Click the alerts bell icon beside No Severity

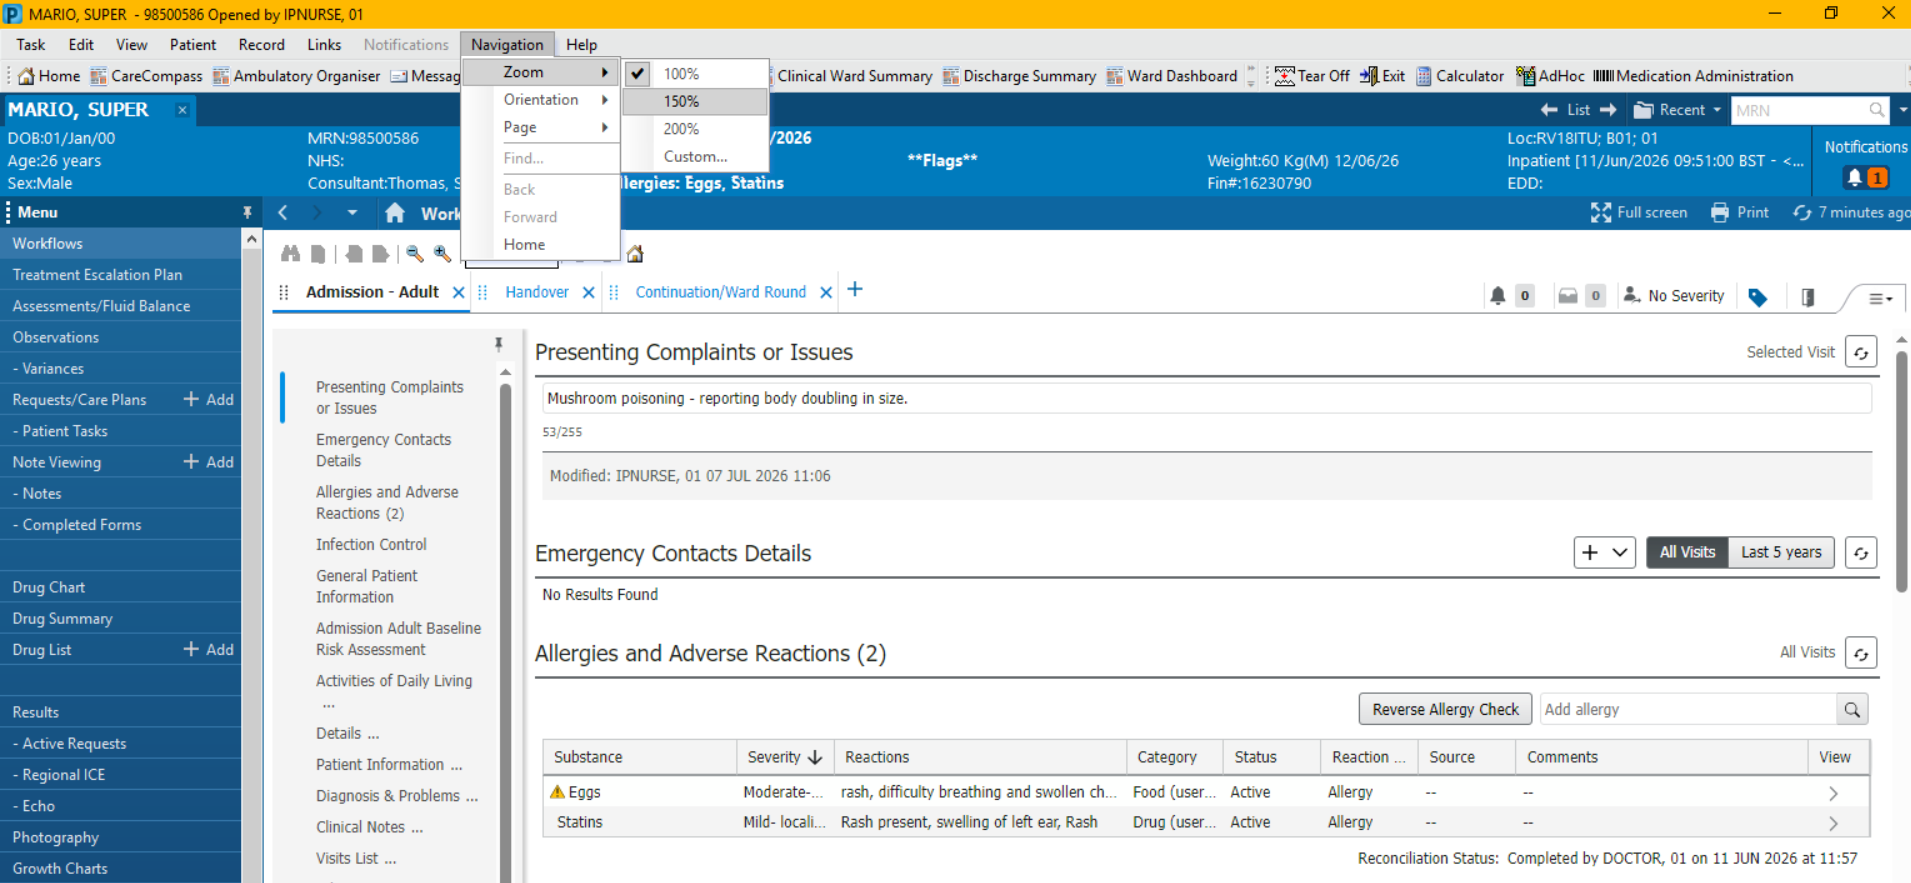tap(1498, 296)
